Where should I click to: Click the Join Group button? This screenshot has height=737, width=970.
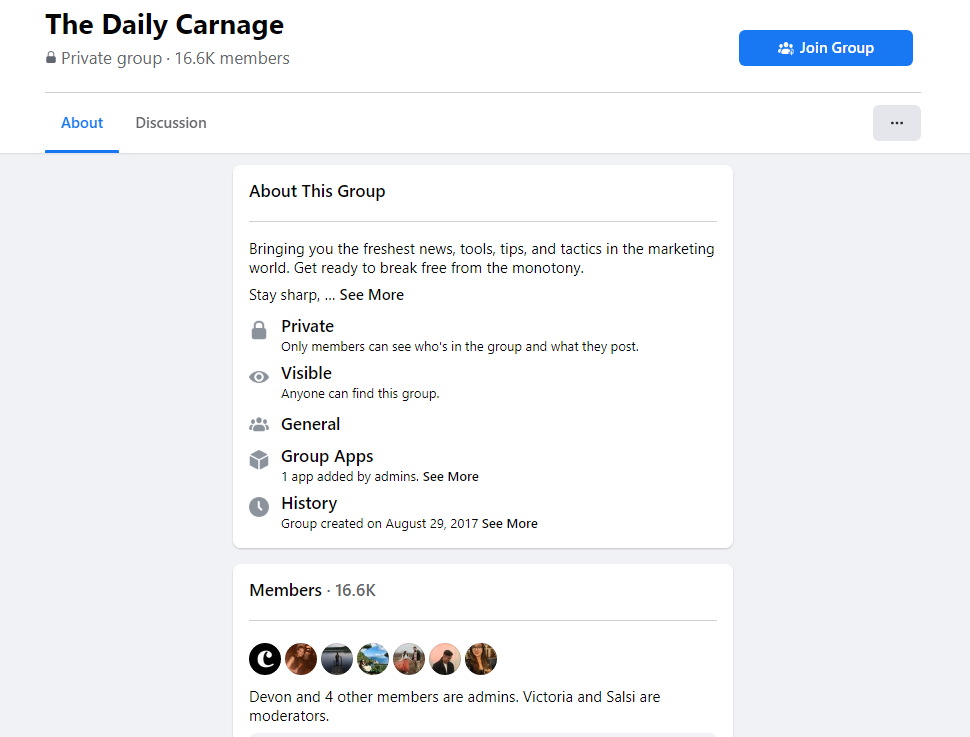825,48
